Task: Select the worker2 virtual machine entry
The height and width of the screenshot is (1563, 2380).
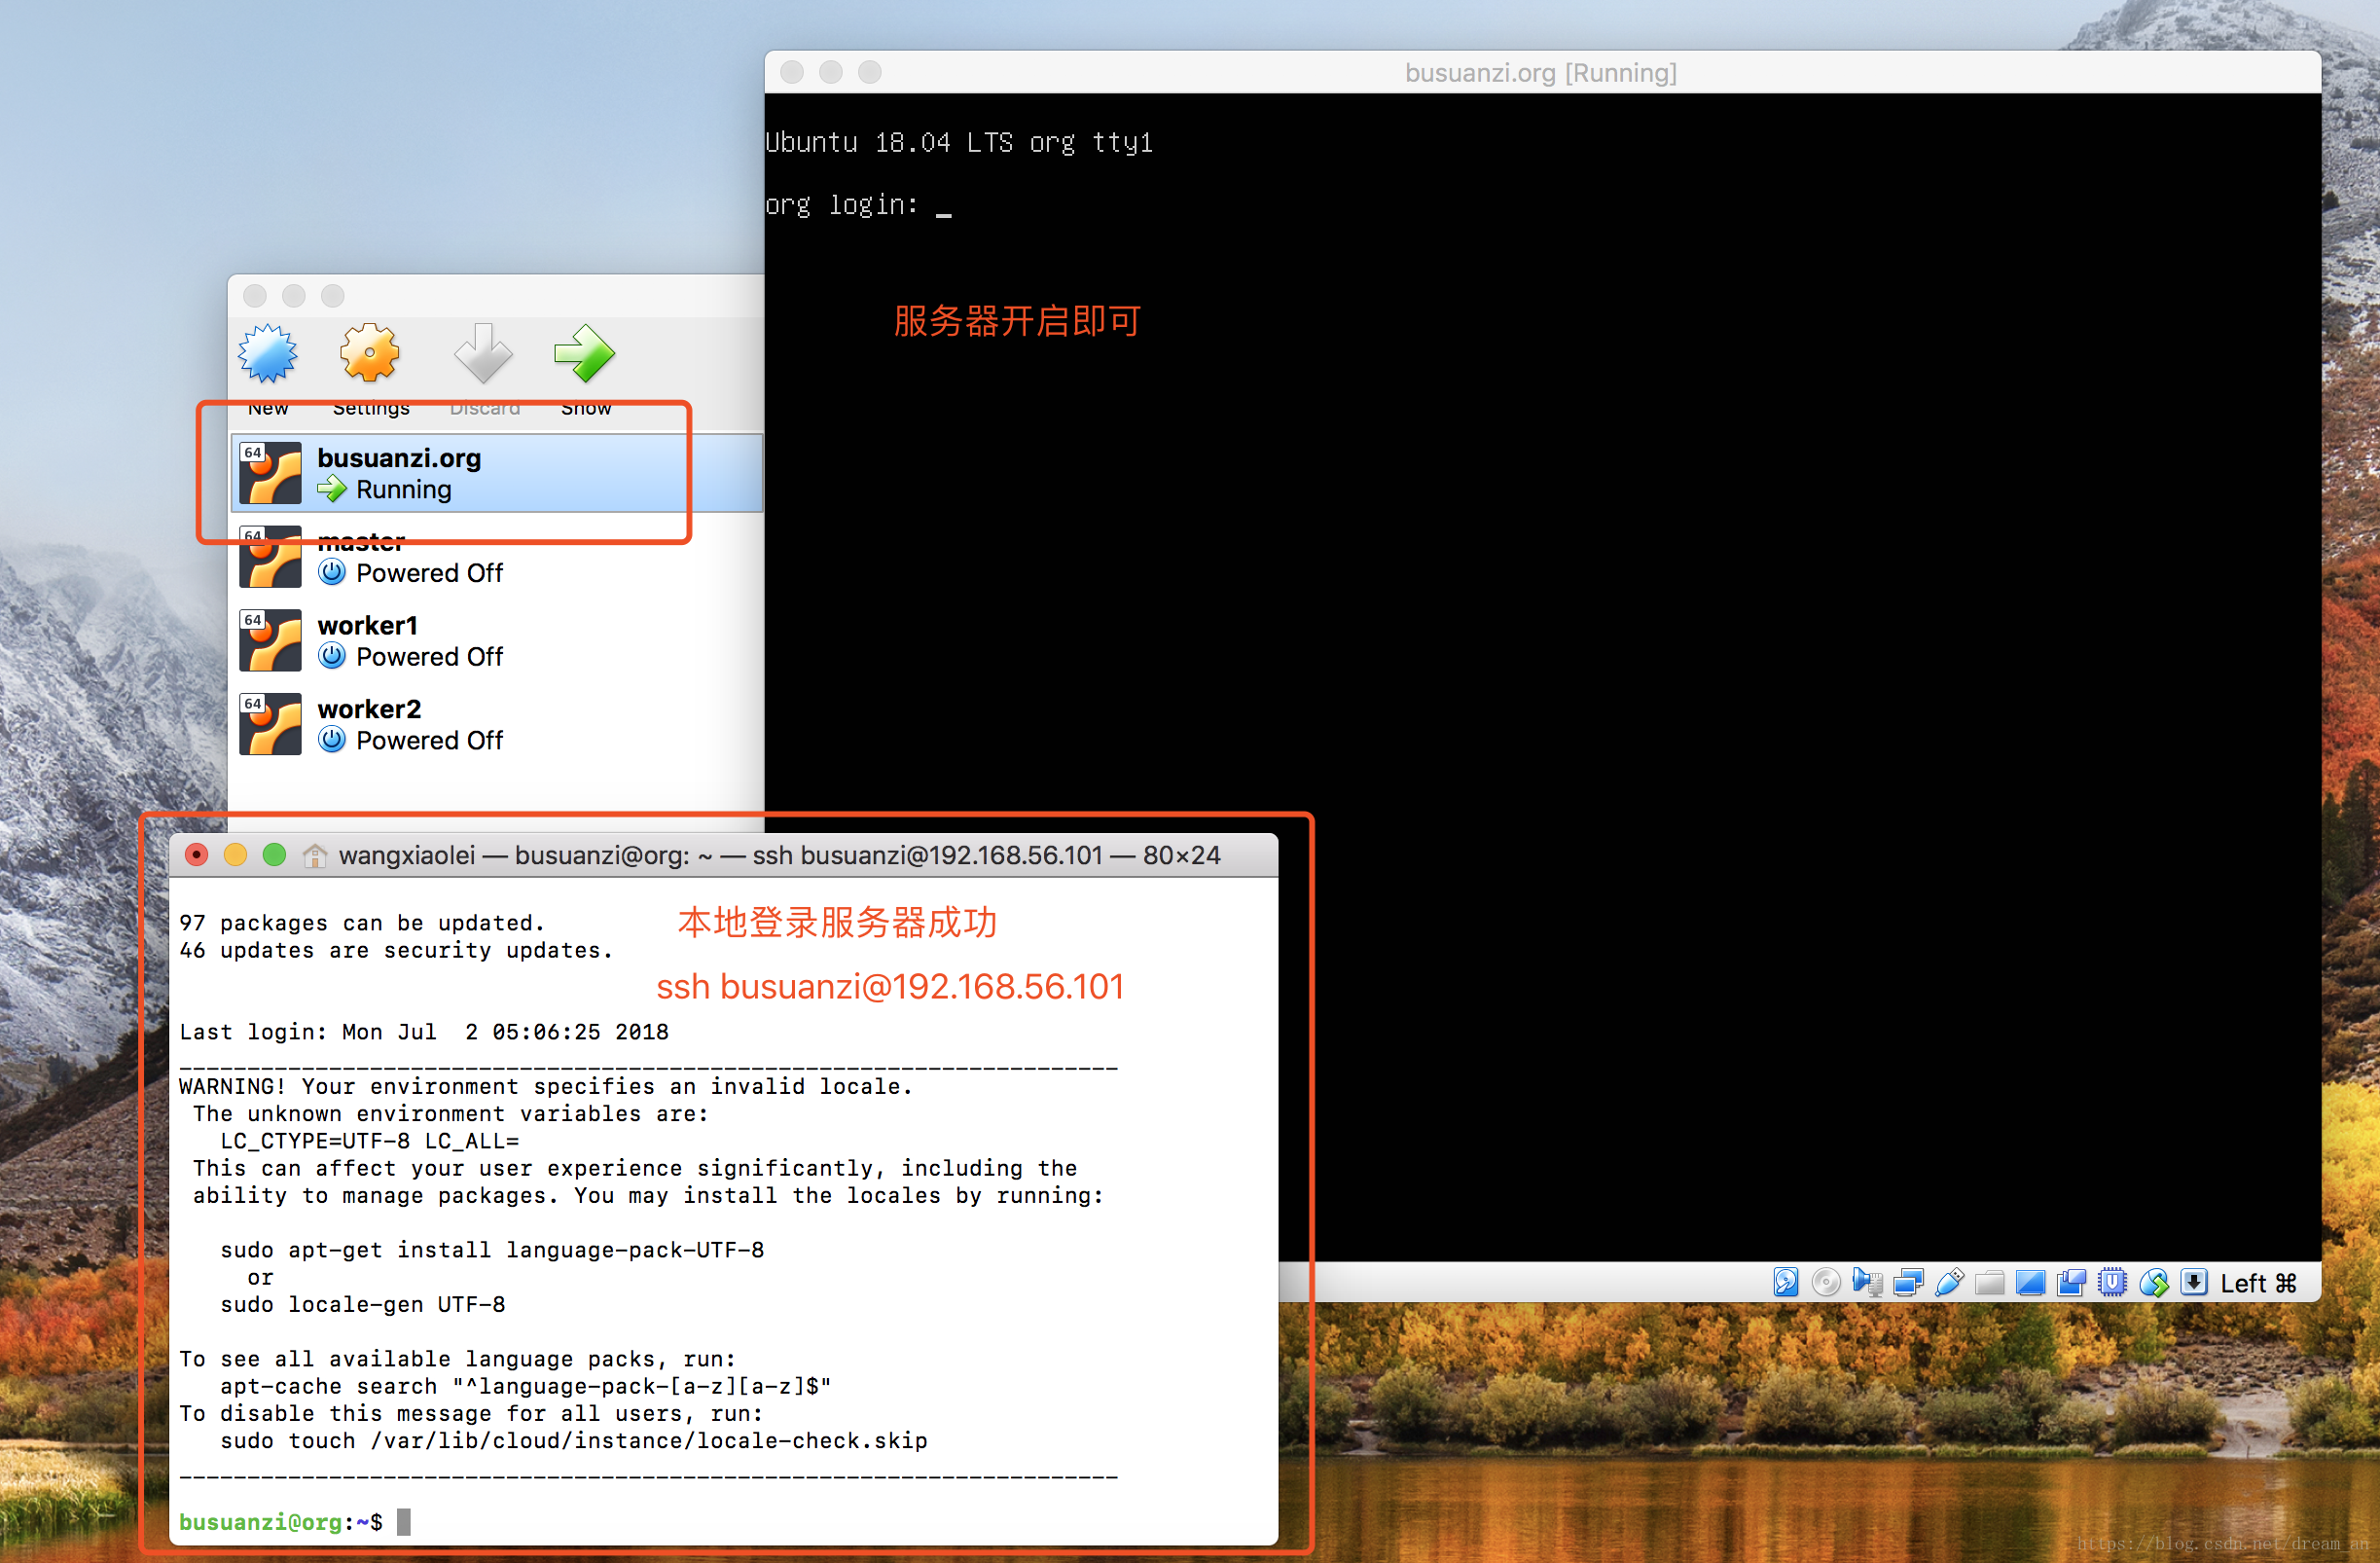Action: 496,725
